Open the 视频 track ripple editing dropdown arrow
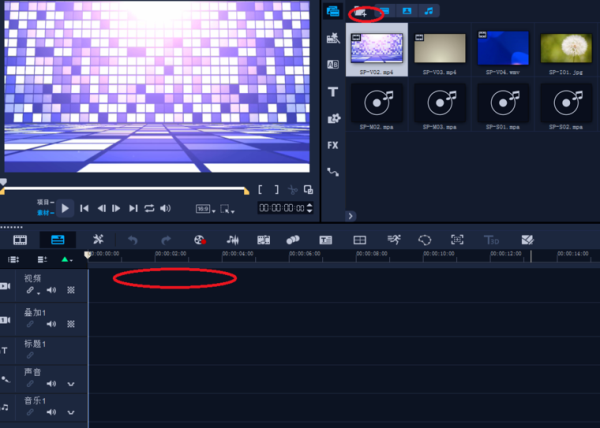The height and width of the screenshot is (428, 600). [x=38, y=293]
